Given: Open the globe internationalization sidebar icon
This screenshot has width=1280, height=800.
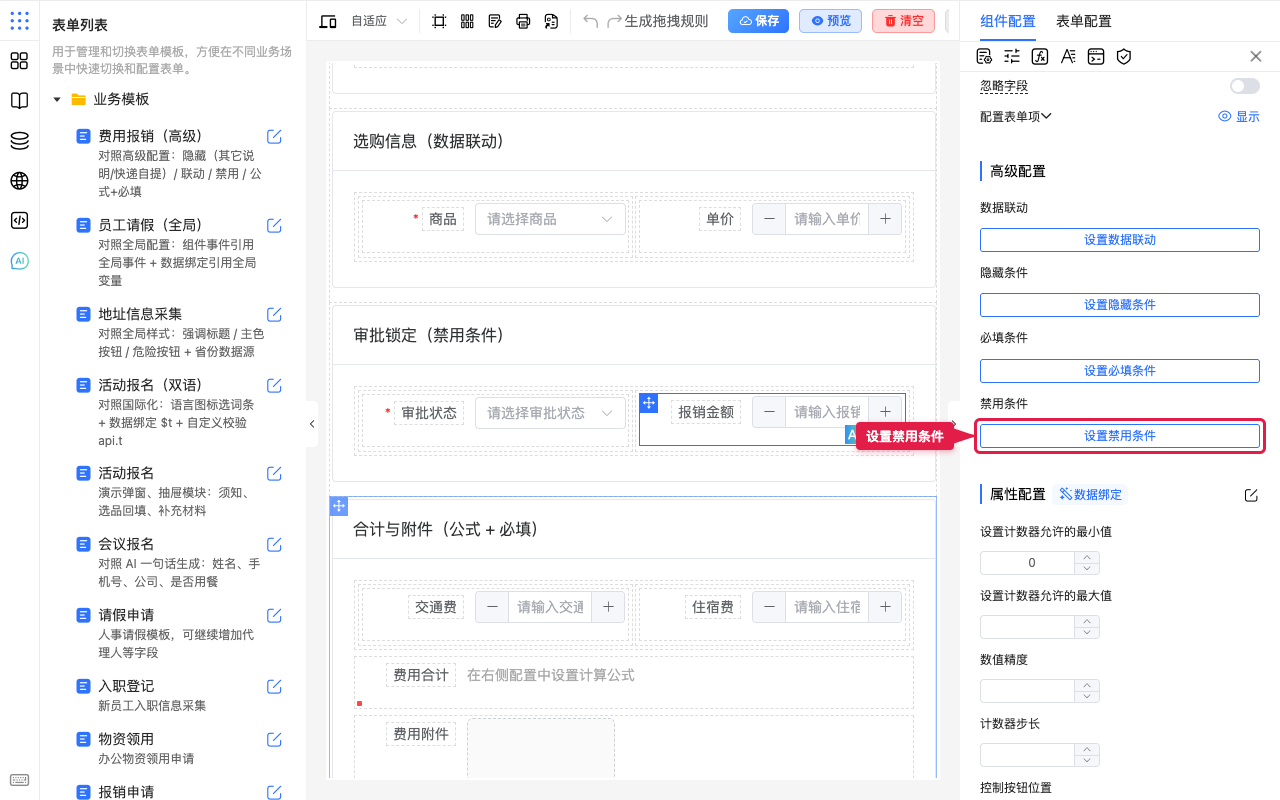Looking at the screenshot, I should [x=19, y=181].
